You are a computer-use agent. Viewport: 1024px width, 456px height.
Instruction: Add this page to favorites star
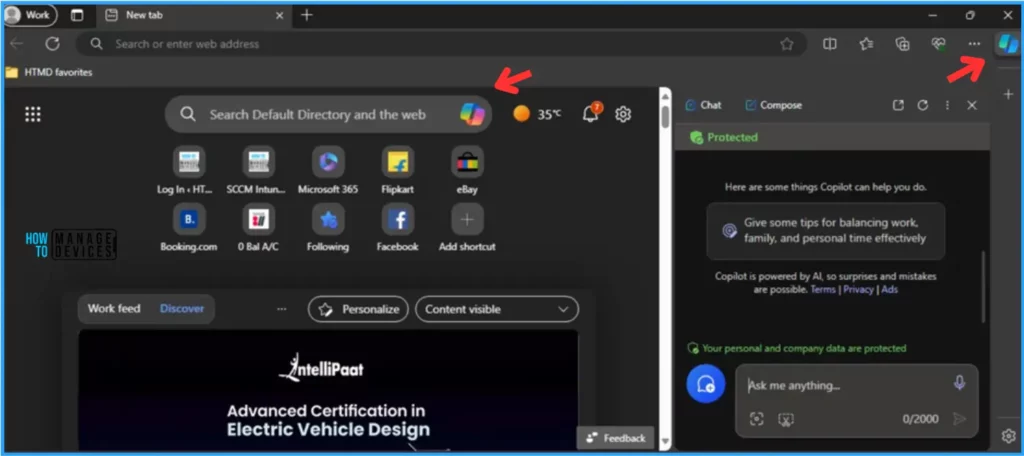(x=787, y=44)
